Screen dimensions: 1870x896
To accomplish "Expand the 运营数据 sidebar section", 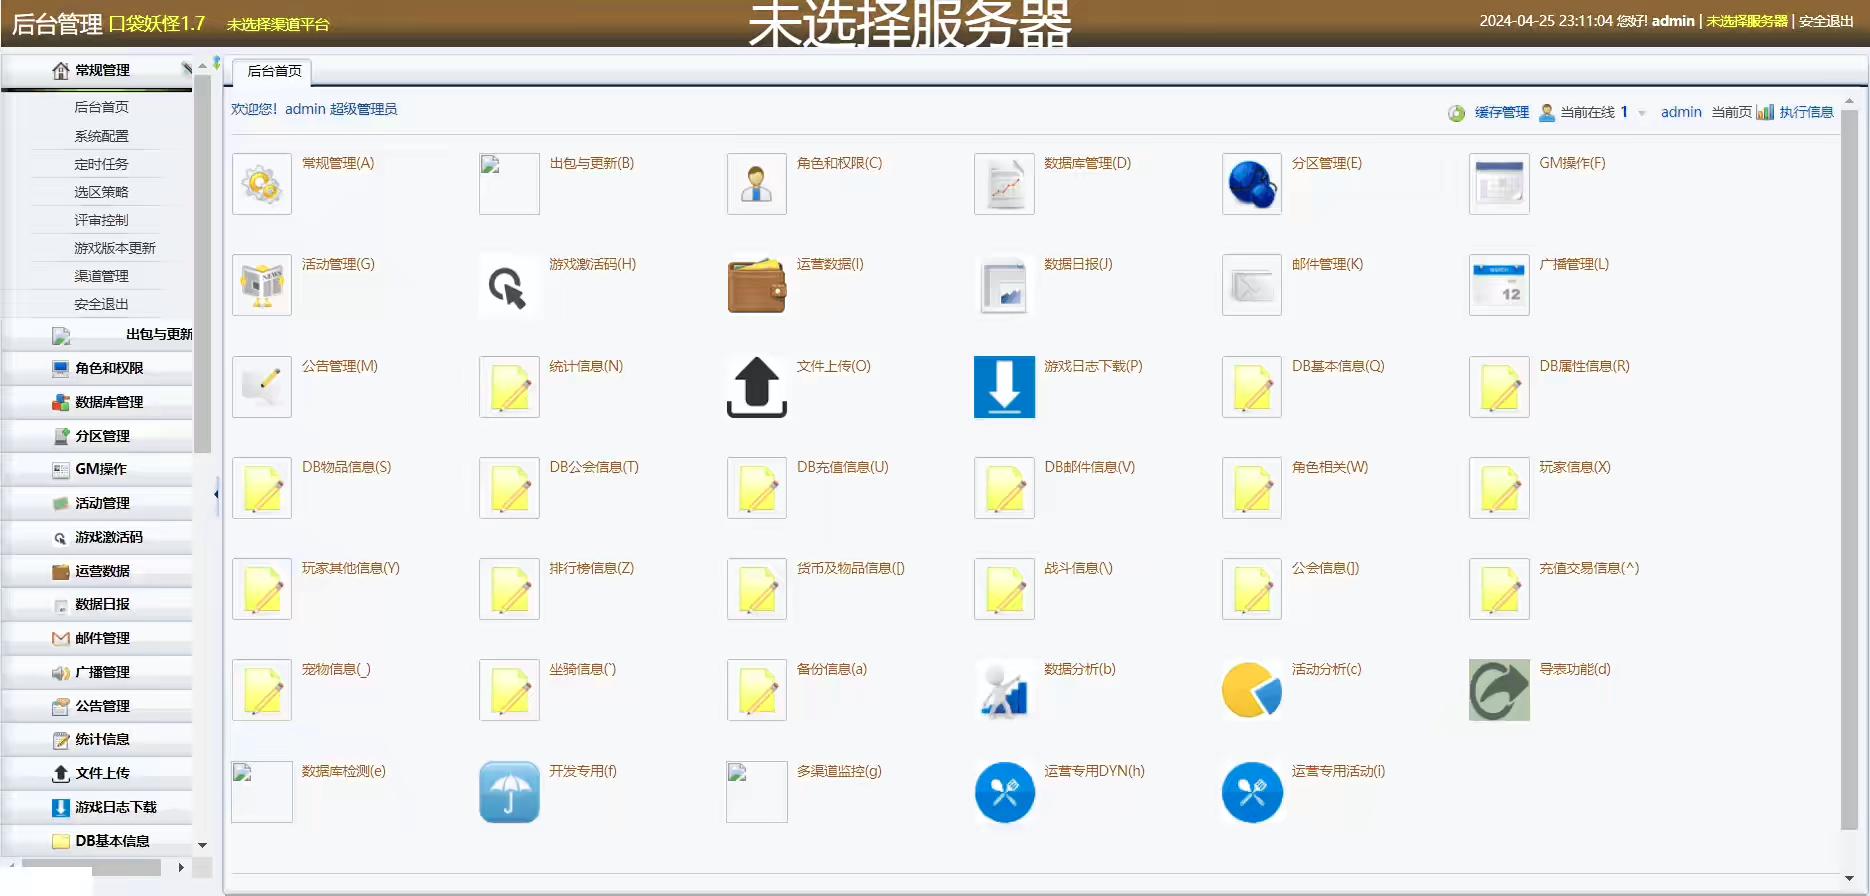I will pos(96,571).
